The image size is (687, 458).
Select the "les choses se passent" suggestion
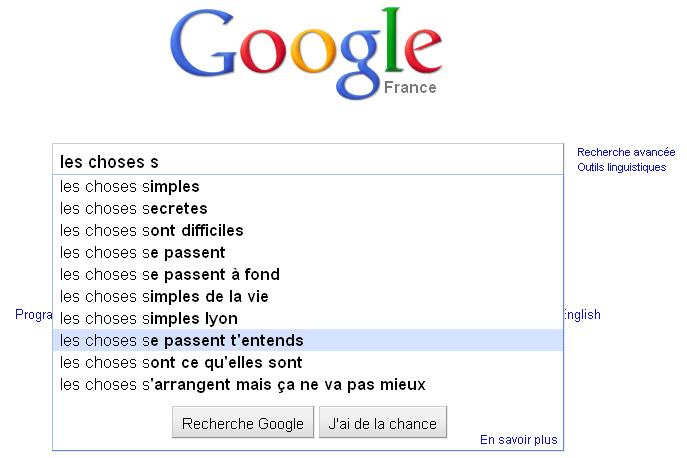[308, 252]
